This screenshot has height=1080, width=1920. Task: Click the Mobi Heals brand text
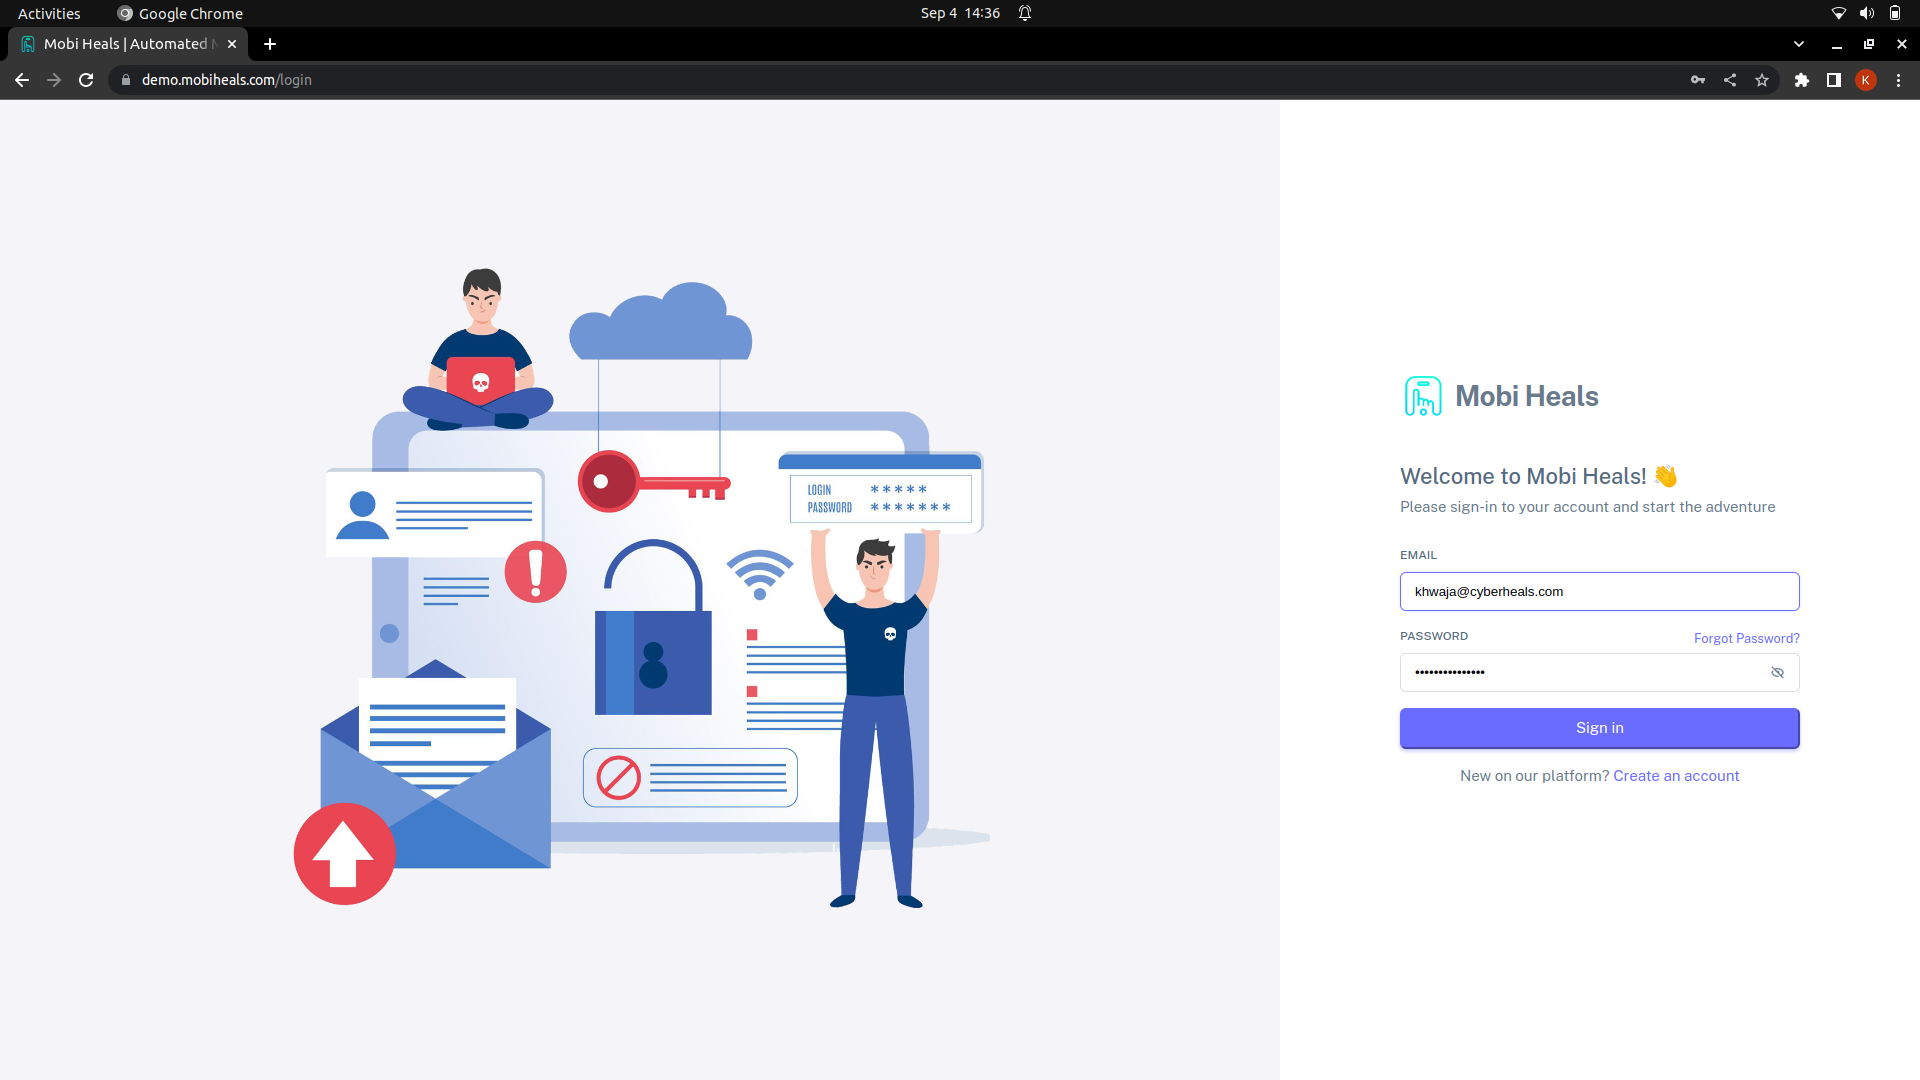1527,397
